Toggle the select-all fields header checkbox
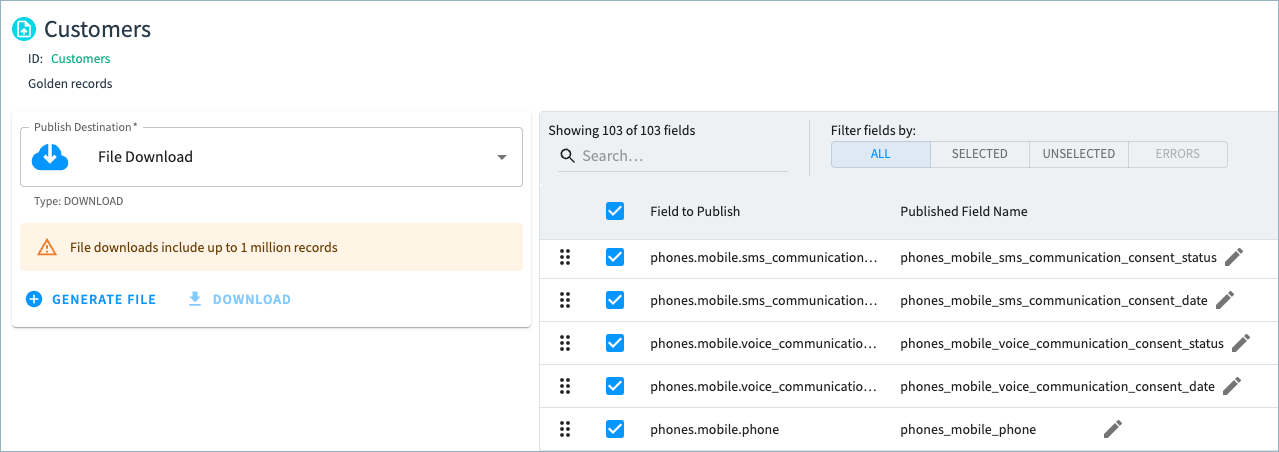The image size is (1279, 452). pyautogui.click(x=615, y=211)
